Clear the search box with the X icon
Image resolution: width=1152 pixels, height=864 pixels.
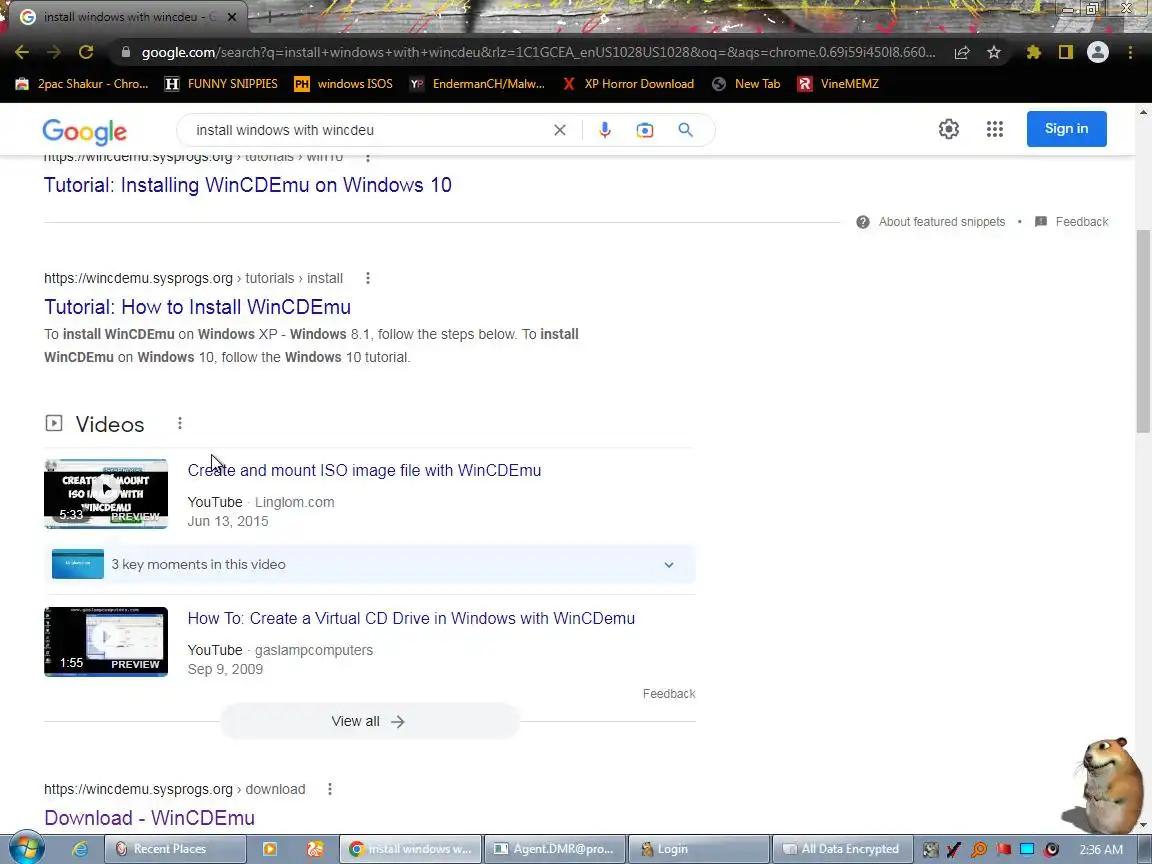tap(560, 130)
